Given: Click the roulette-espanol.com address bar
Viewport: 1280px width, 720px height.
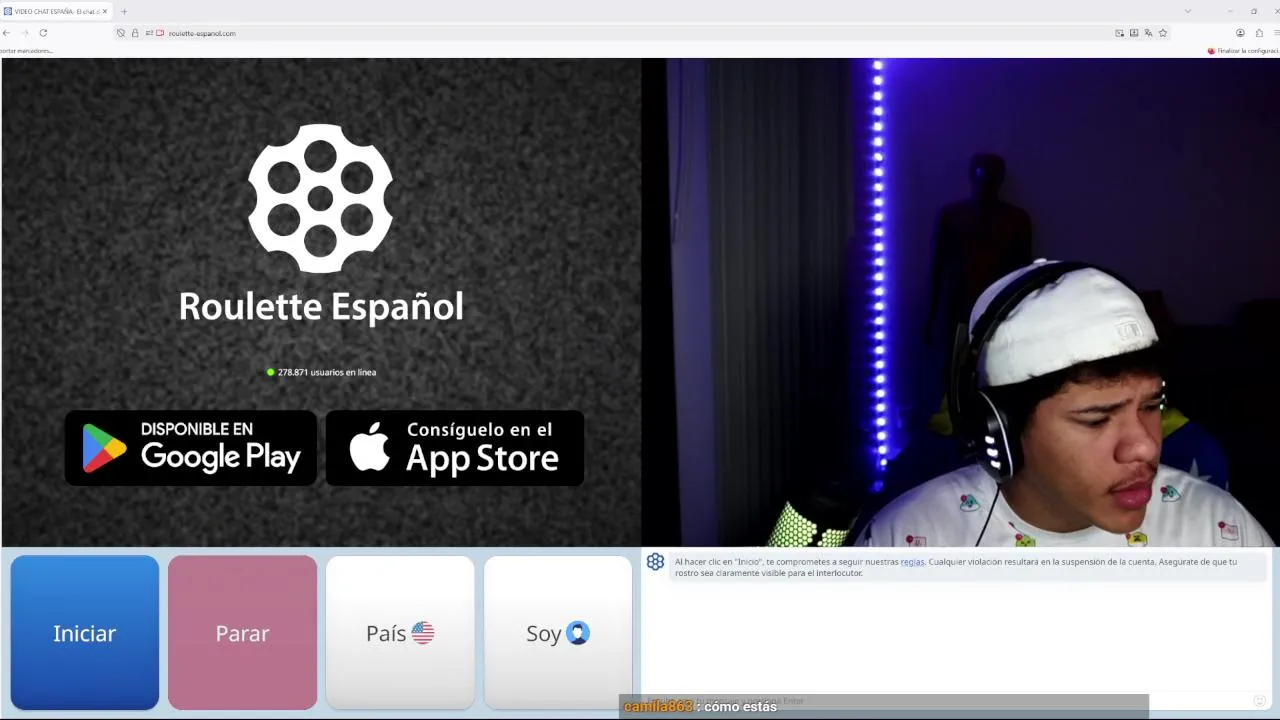Looking at the screenshot, I should tap(640, 33).
